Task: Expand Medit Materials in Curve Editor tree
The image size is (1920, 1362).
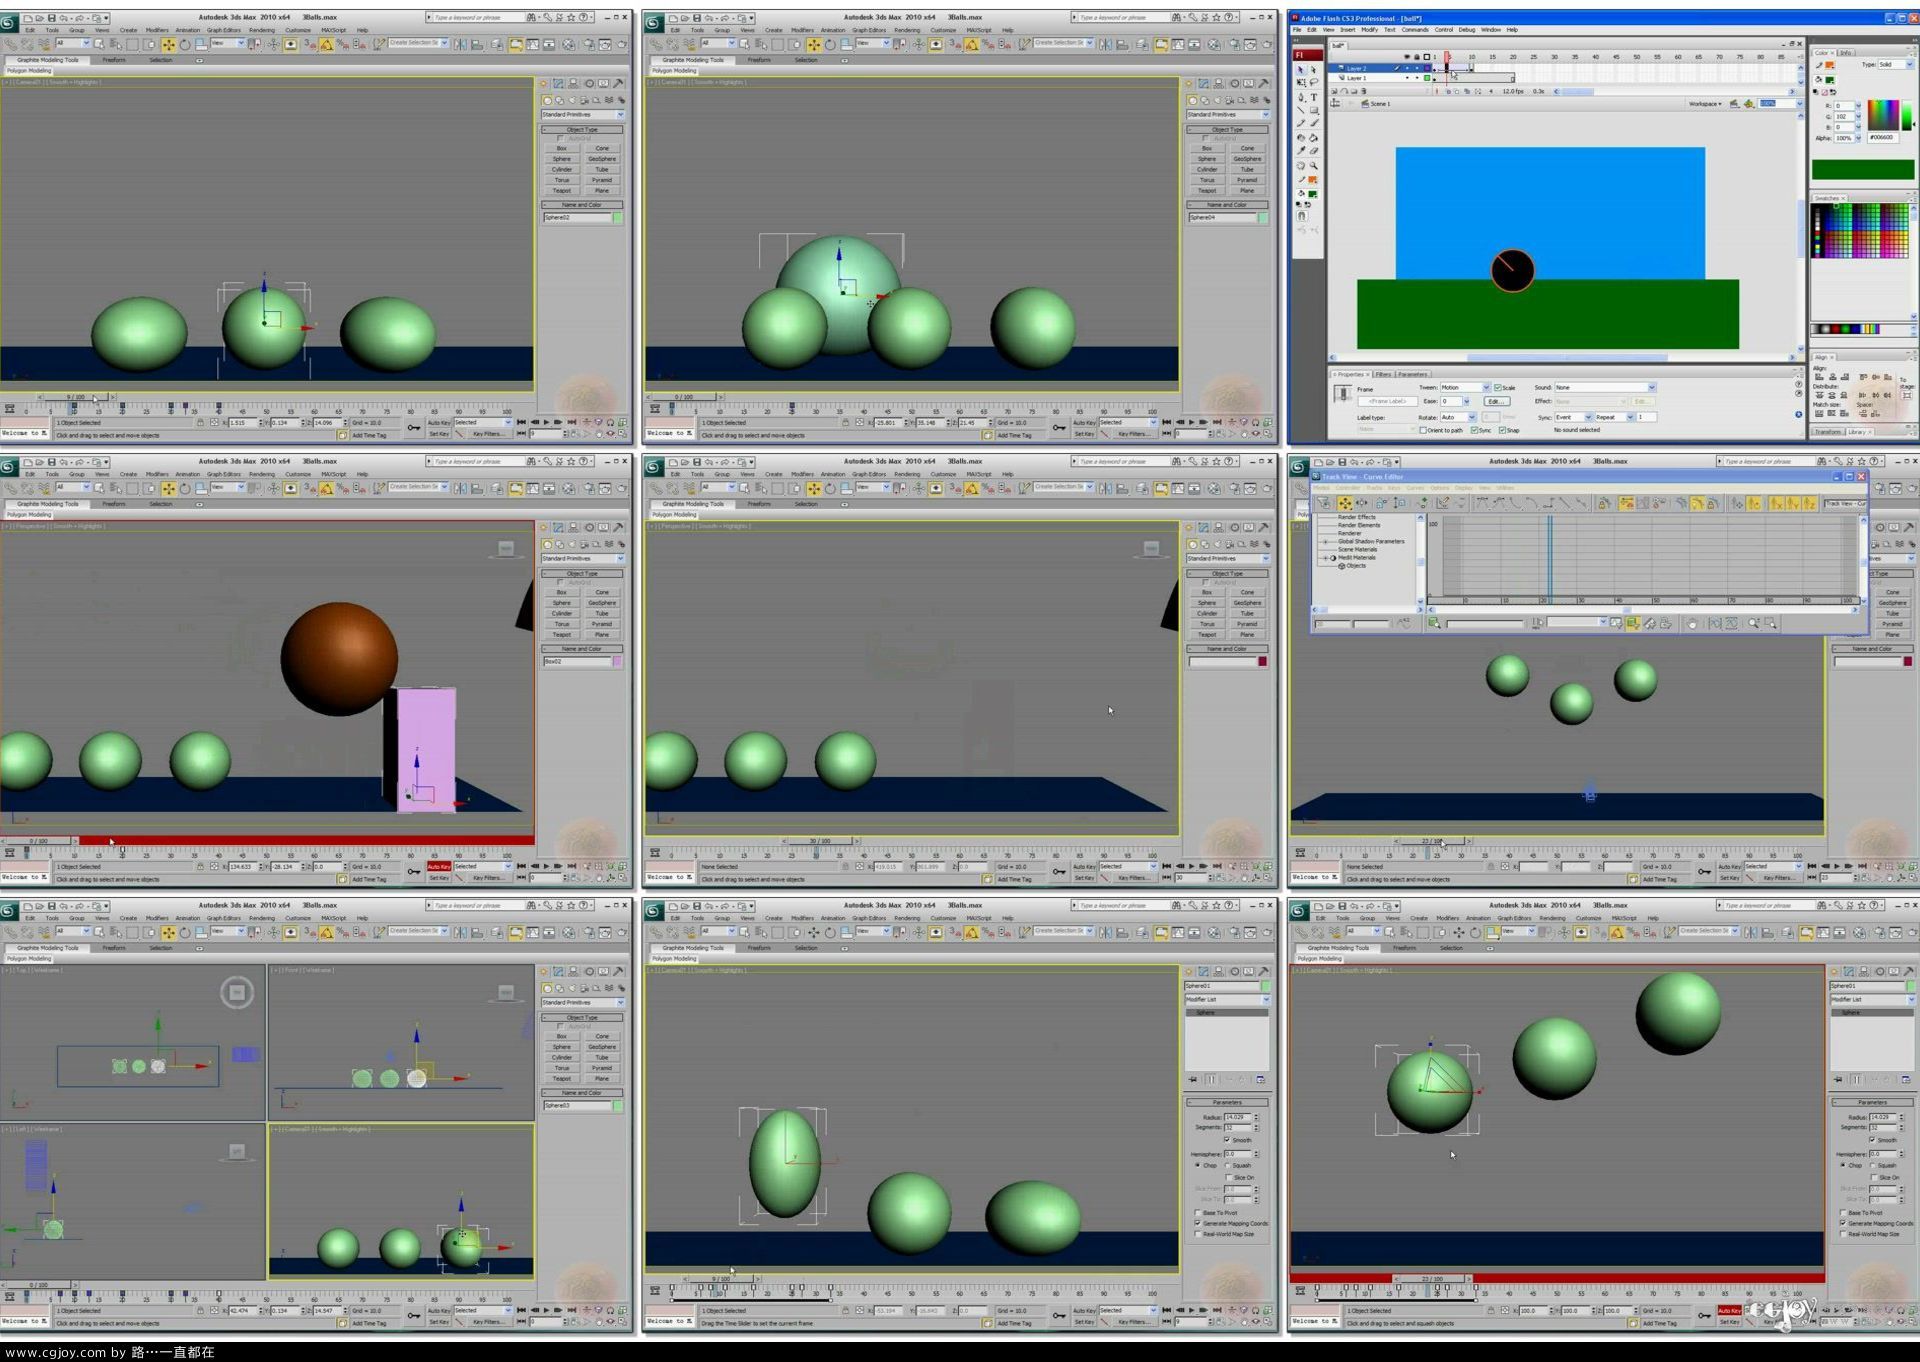Action: (x=1325, y=557)
